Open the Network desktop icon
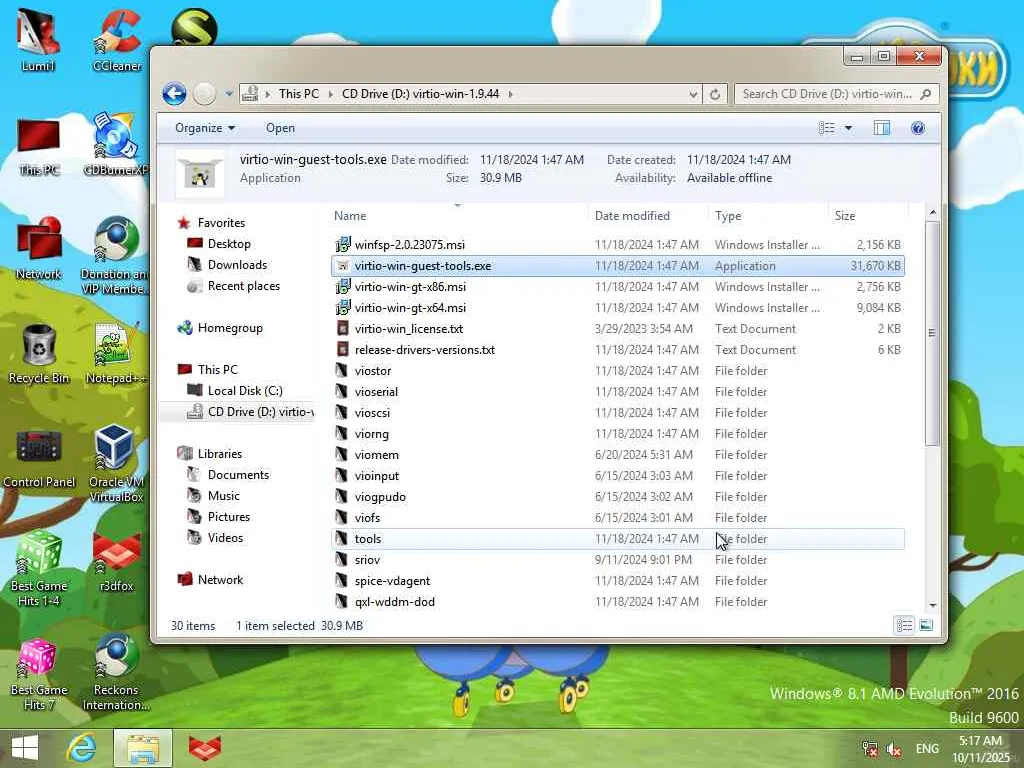Image resolution: width=1024 pixels, height=768 pixels. pos(39,248)
